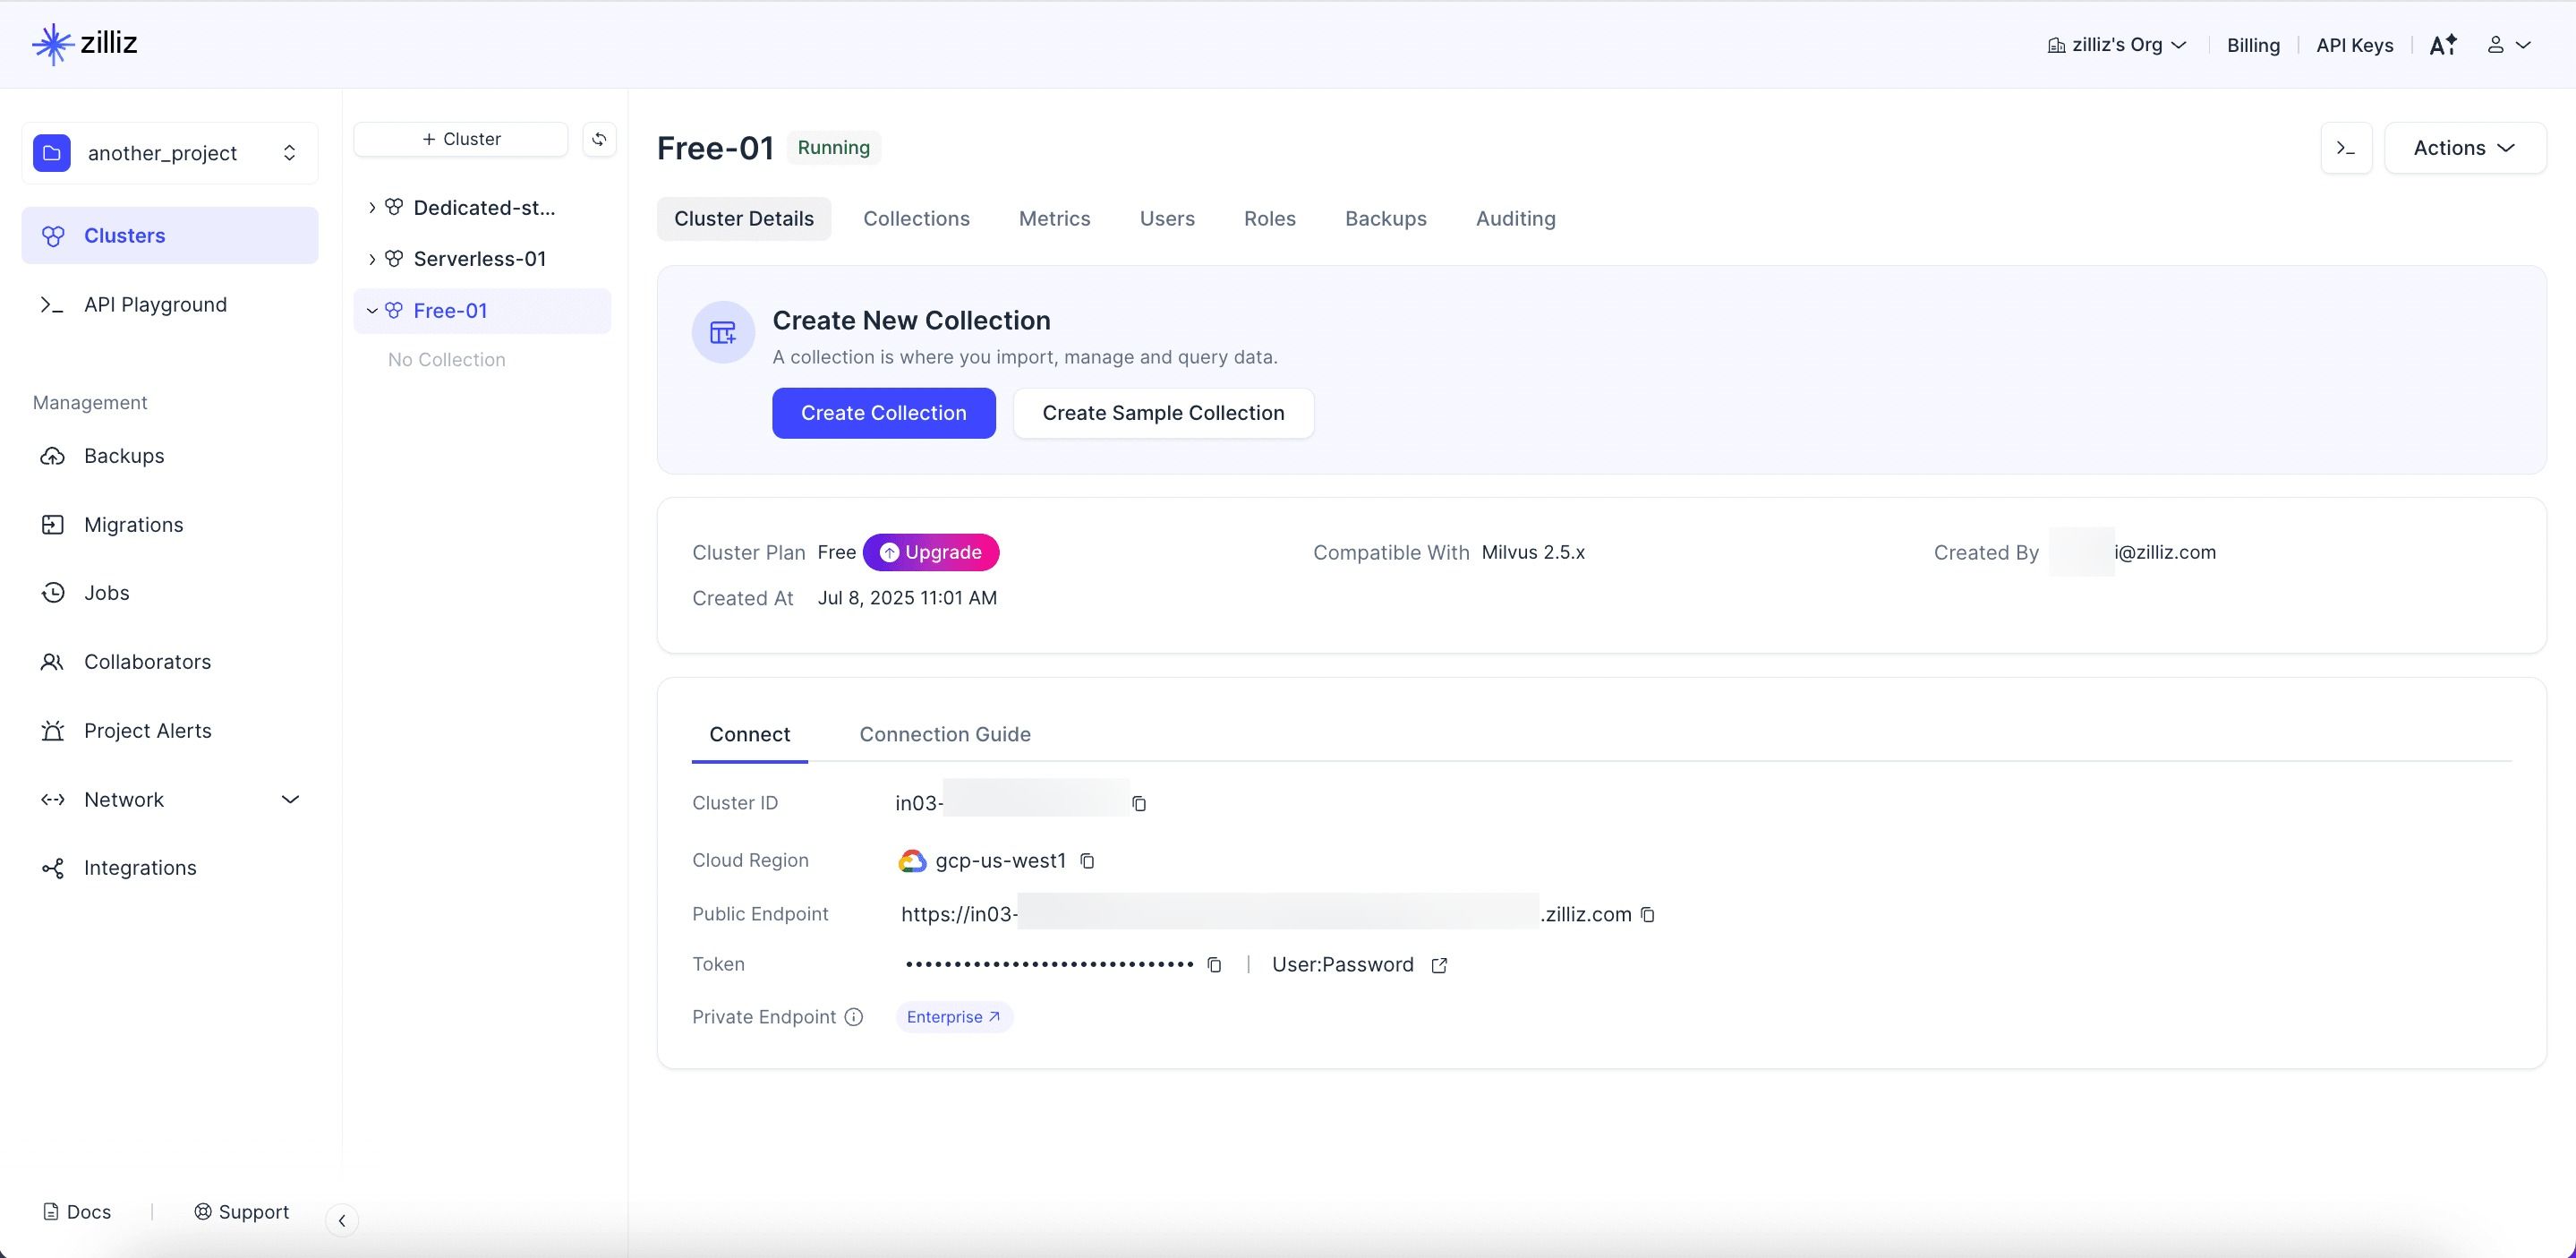Open API Playground
The image size is (2576, 1258).
coord(170,304)
